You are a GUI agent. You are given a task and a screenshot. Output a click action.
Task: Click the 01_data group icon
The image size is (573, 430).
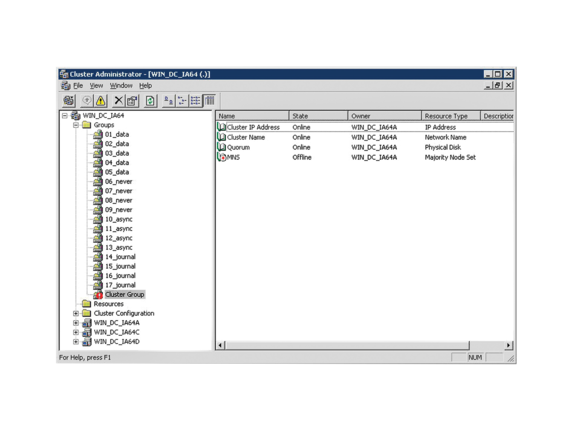(x=98, y=134)
